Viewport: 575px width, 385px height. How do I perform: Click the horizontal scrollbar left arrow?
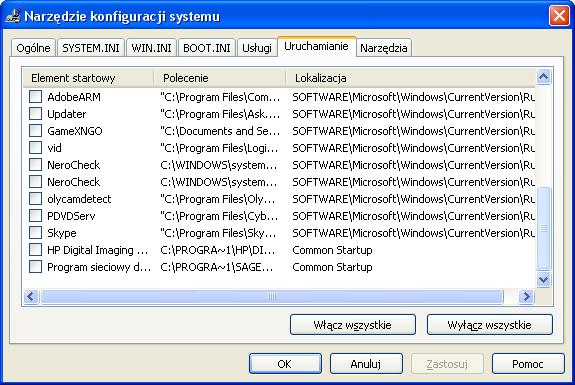pyautogui.click(x=31, y=296)
